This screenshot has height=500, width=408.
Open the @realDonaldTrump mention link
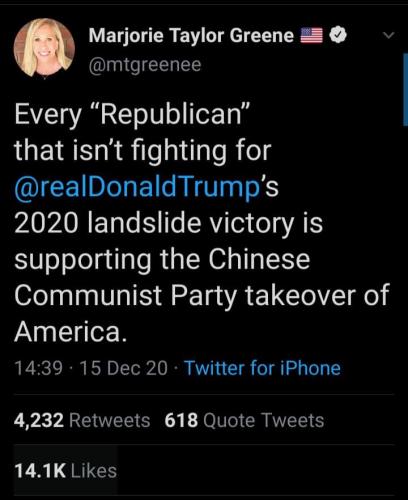click(x=137, y=188)
